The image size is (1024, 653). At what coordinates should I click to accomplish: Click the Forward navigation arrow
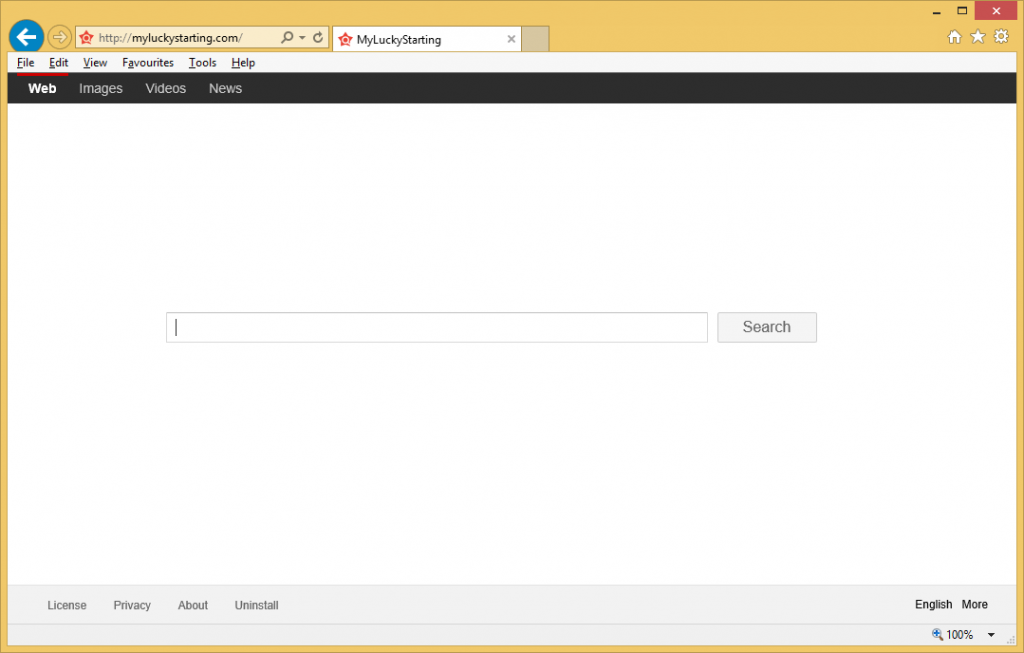[x=59, y=38]
